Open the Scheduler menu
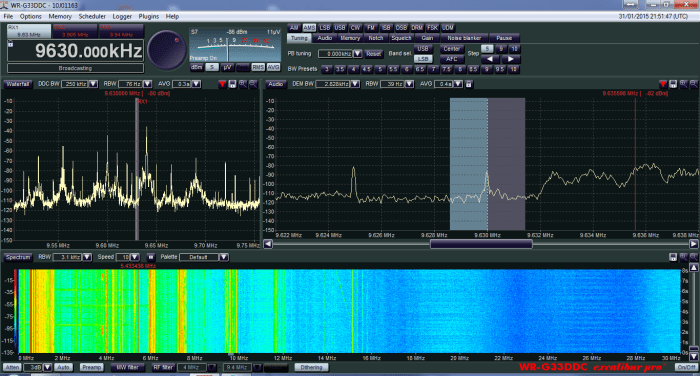Viewport: 700px width, 376px height. pos(92,17)
